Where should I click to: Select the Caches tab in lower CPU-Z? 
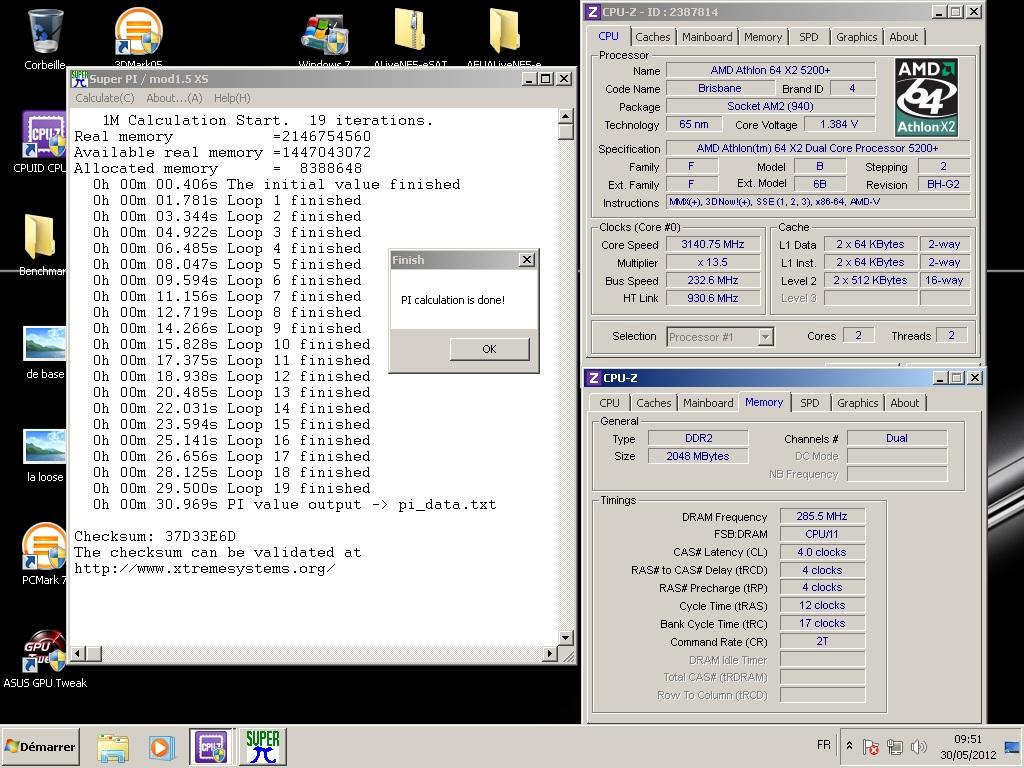pos(654,403)
